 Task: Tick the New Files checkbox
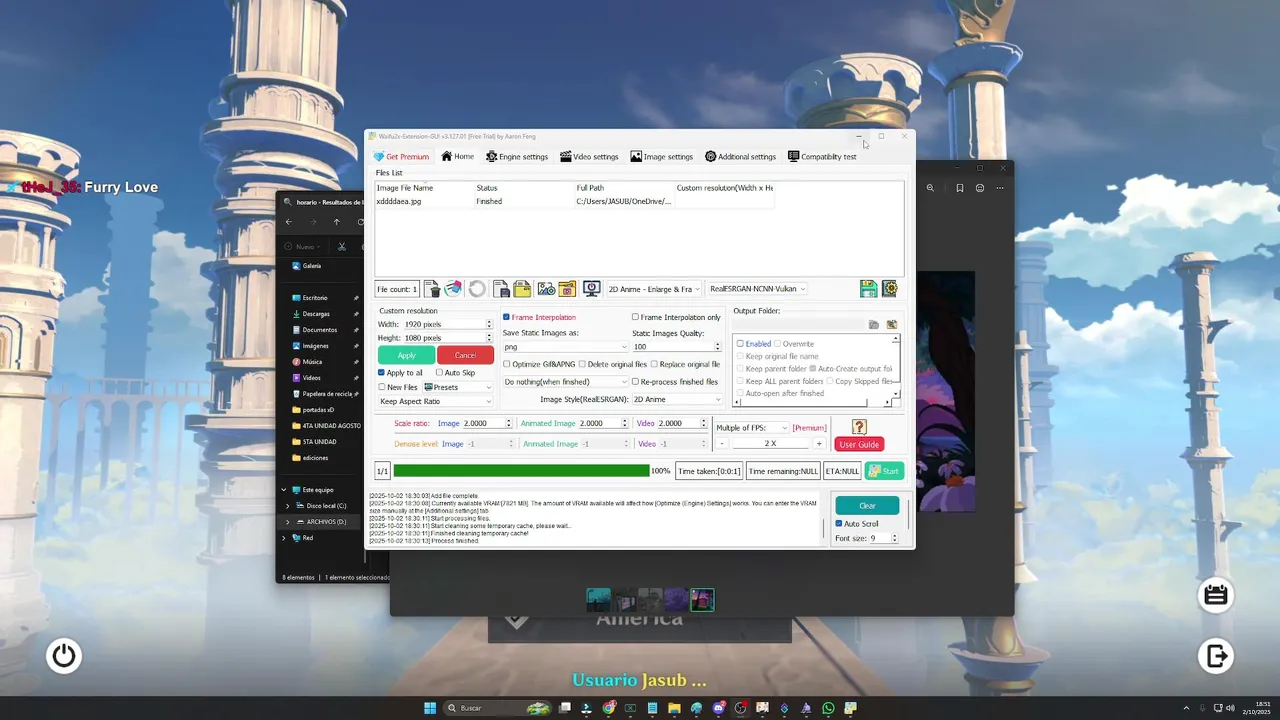pos(381,387)
